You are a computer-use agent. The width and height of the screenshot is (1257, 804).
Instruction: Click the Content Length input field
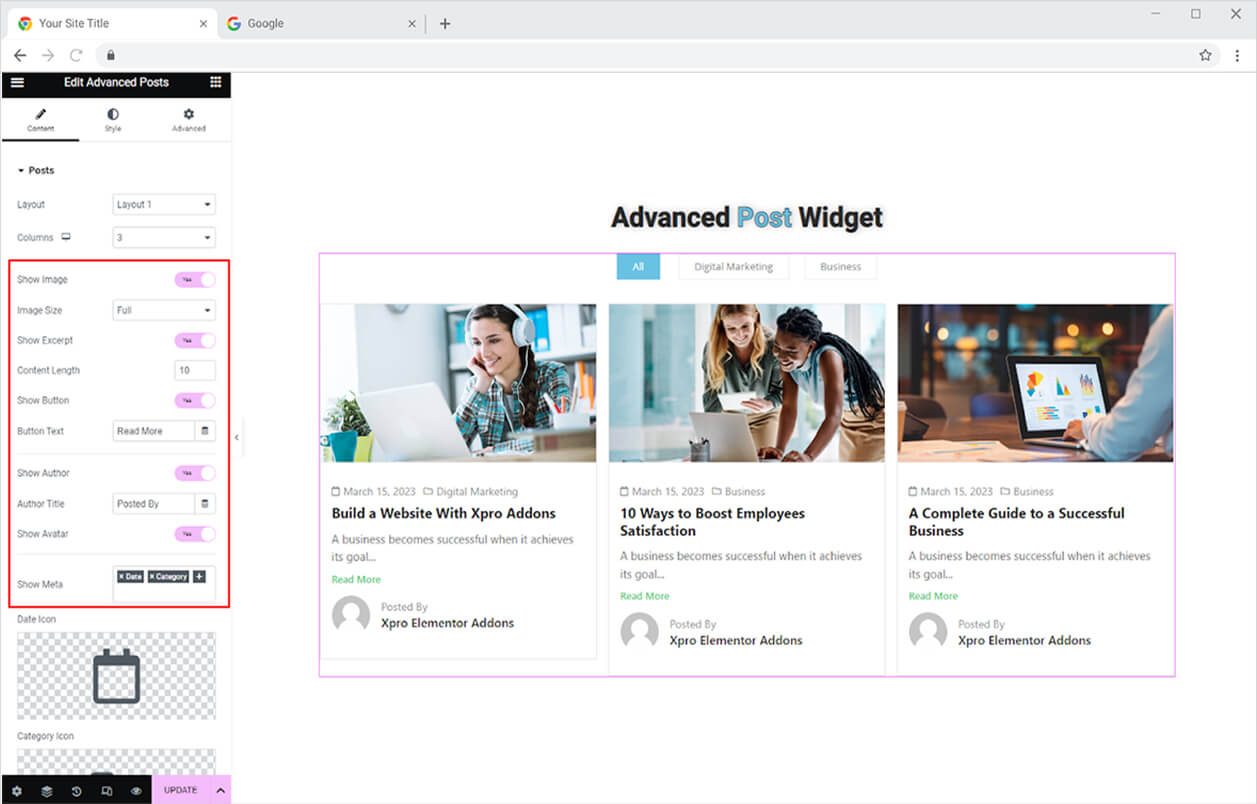click(195, 370)
